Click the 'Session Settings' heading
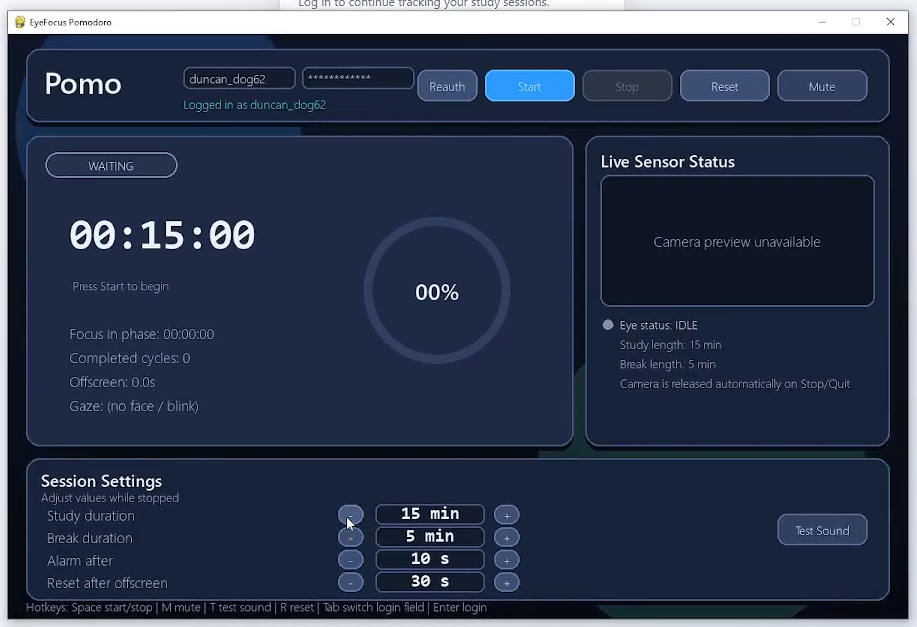Image resolution: width=917 pixels, height=627 pixels. tap(101, 481)
